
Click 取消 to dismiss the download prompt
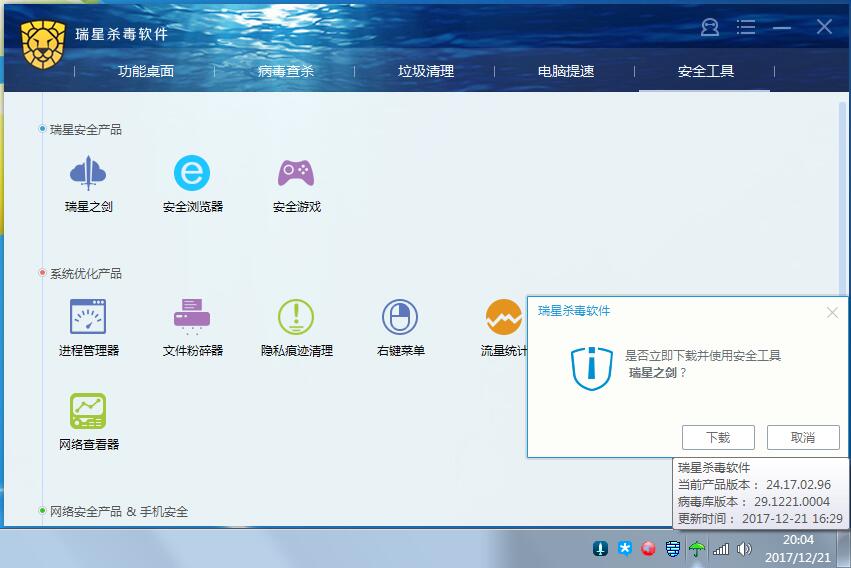[x=803, y=437]
